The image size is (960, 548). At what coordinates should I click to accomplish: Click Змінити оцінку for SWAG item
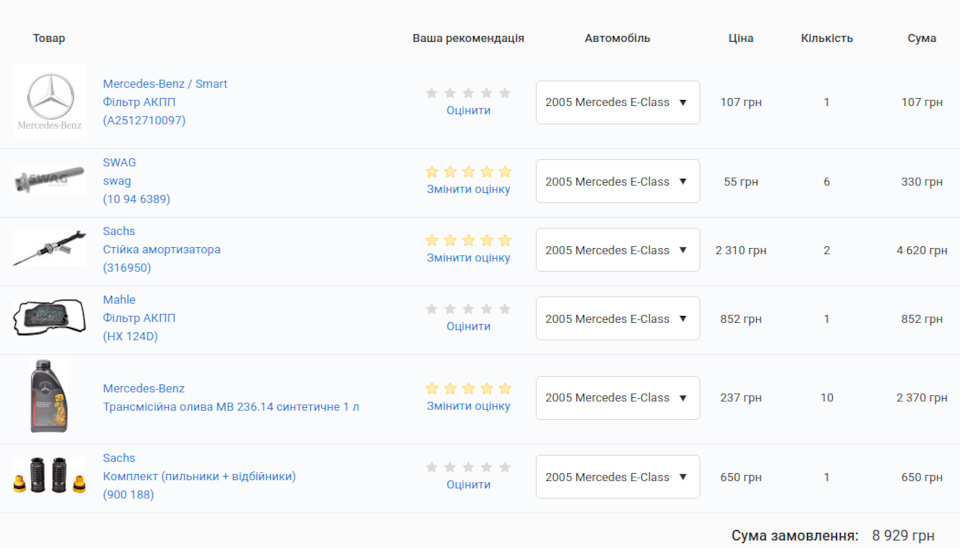(x=468, y=189)
